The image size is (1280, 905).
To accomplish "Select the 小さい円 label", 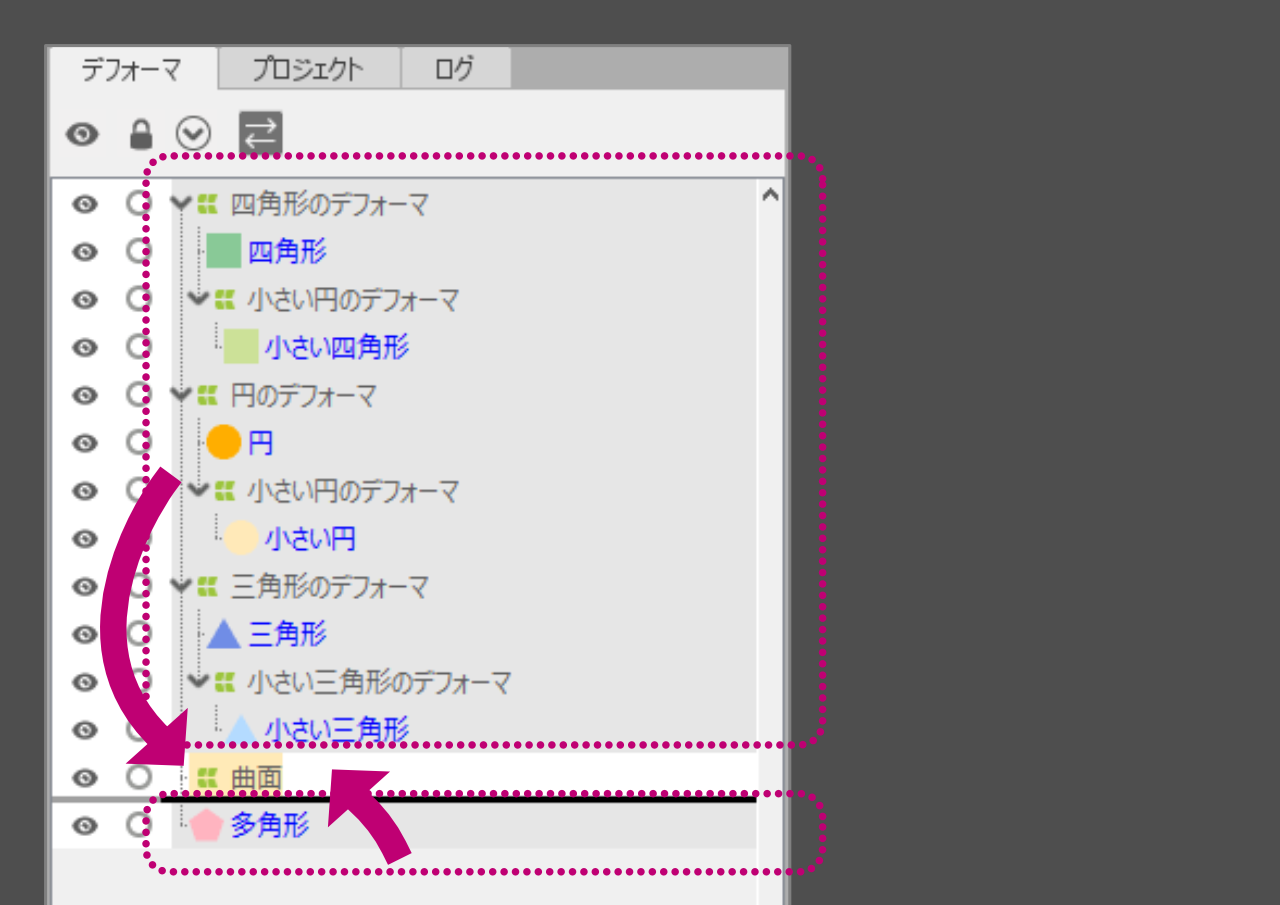I will point(310,539).
